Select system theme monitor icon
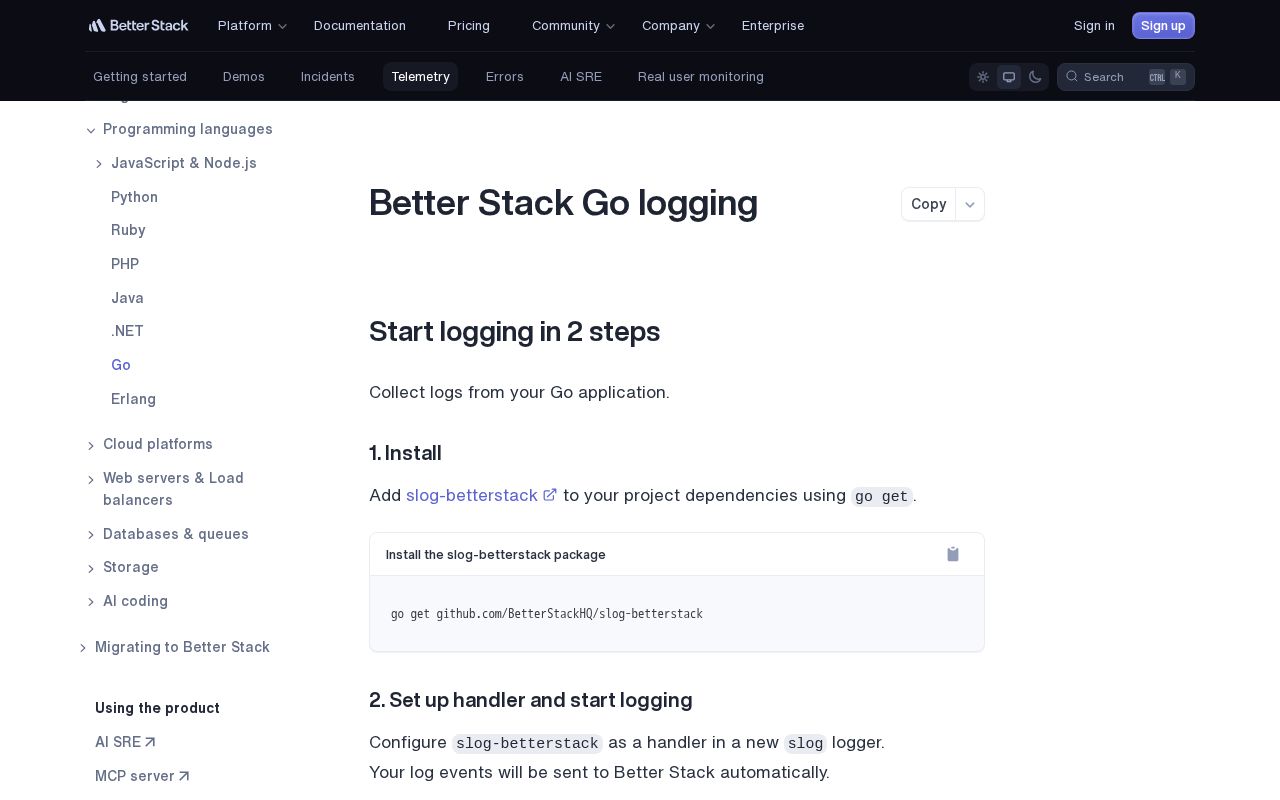The height and width of the screenshot is (800, 1280). tap(1009, 77)
